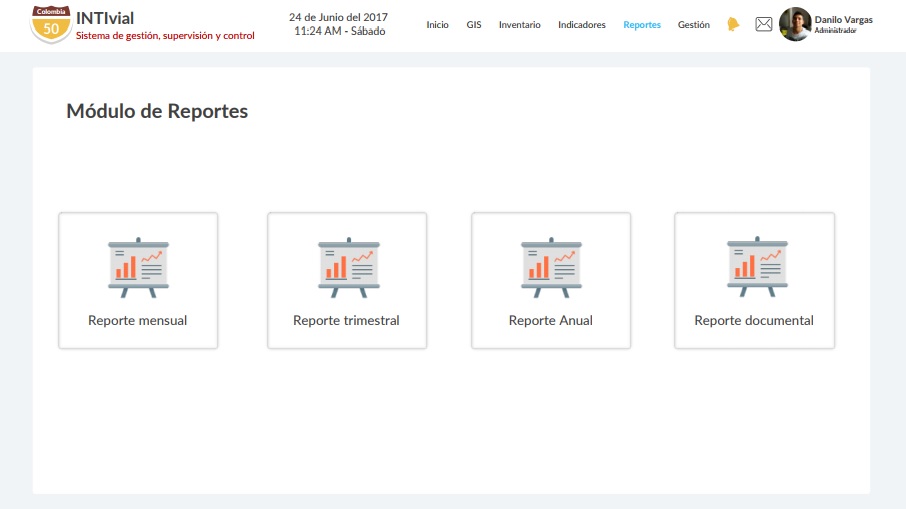This screenshot has height=509, width=906.
Task: Click the time 11:24 AM - Sábado
Action: pos(340,31)
